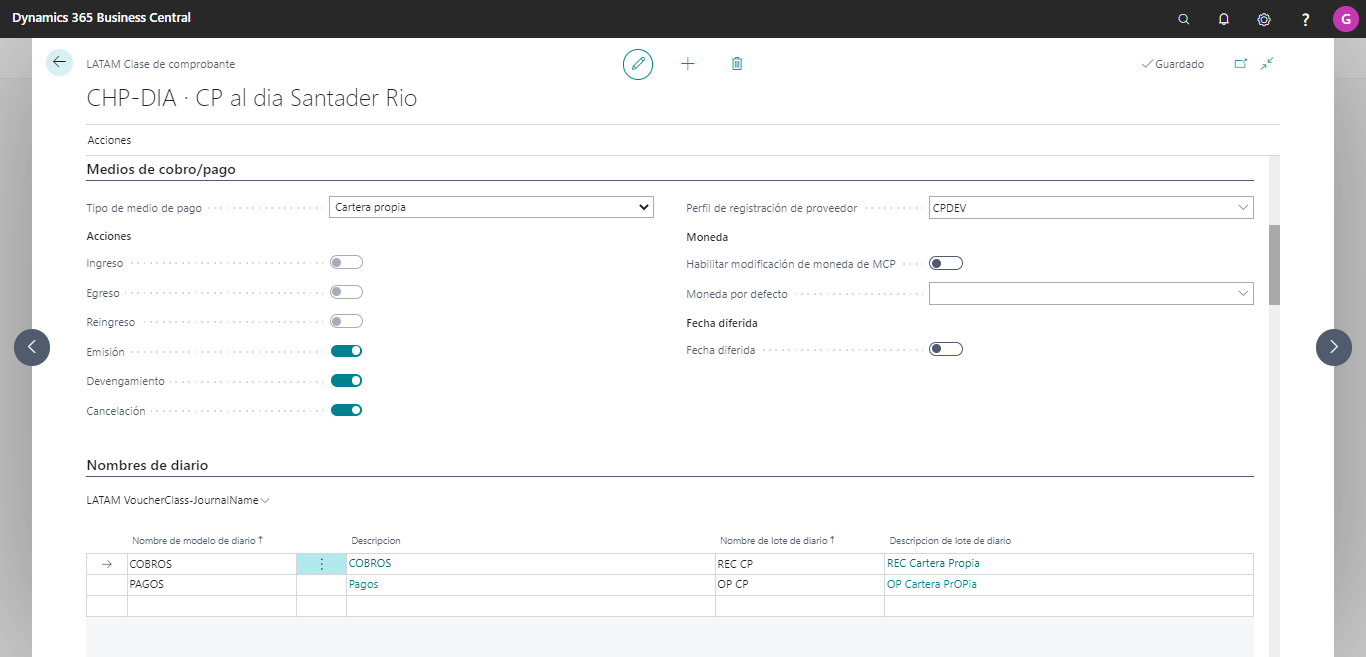
Task: Open settings gear icon
Action: (1264, 19)
